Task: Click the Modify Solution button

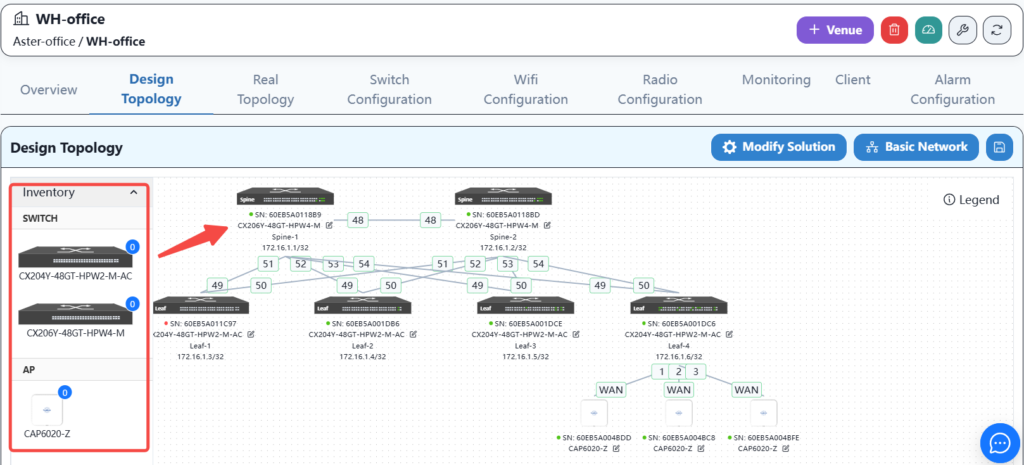Action: (x=779, y=147)
